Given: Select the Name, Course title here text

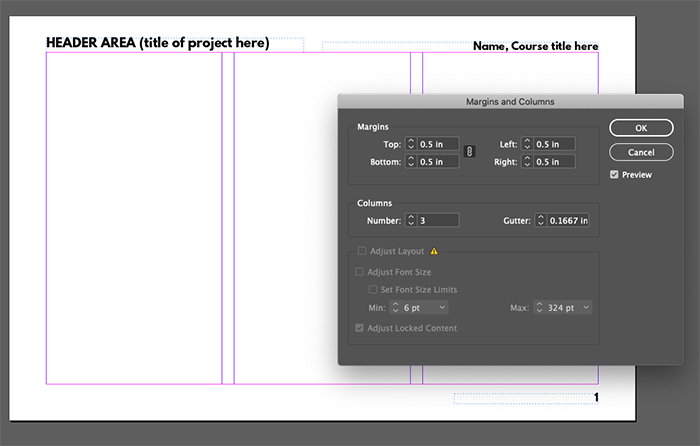Looking at the screenshot, I should [x=535, y=46].
